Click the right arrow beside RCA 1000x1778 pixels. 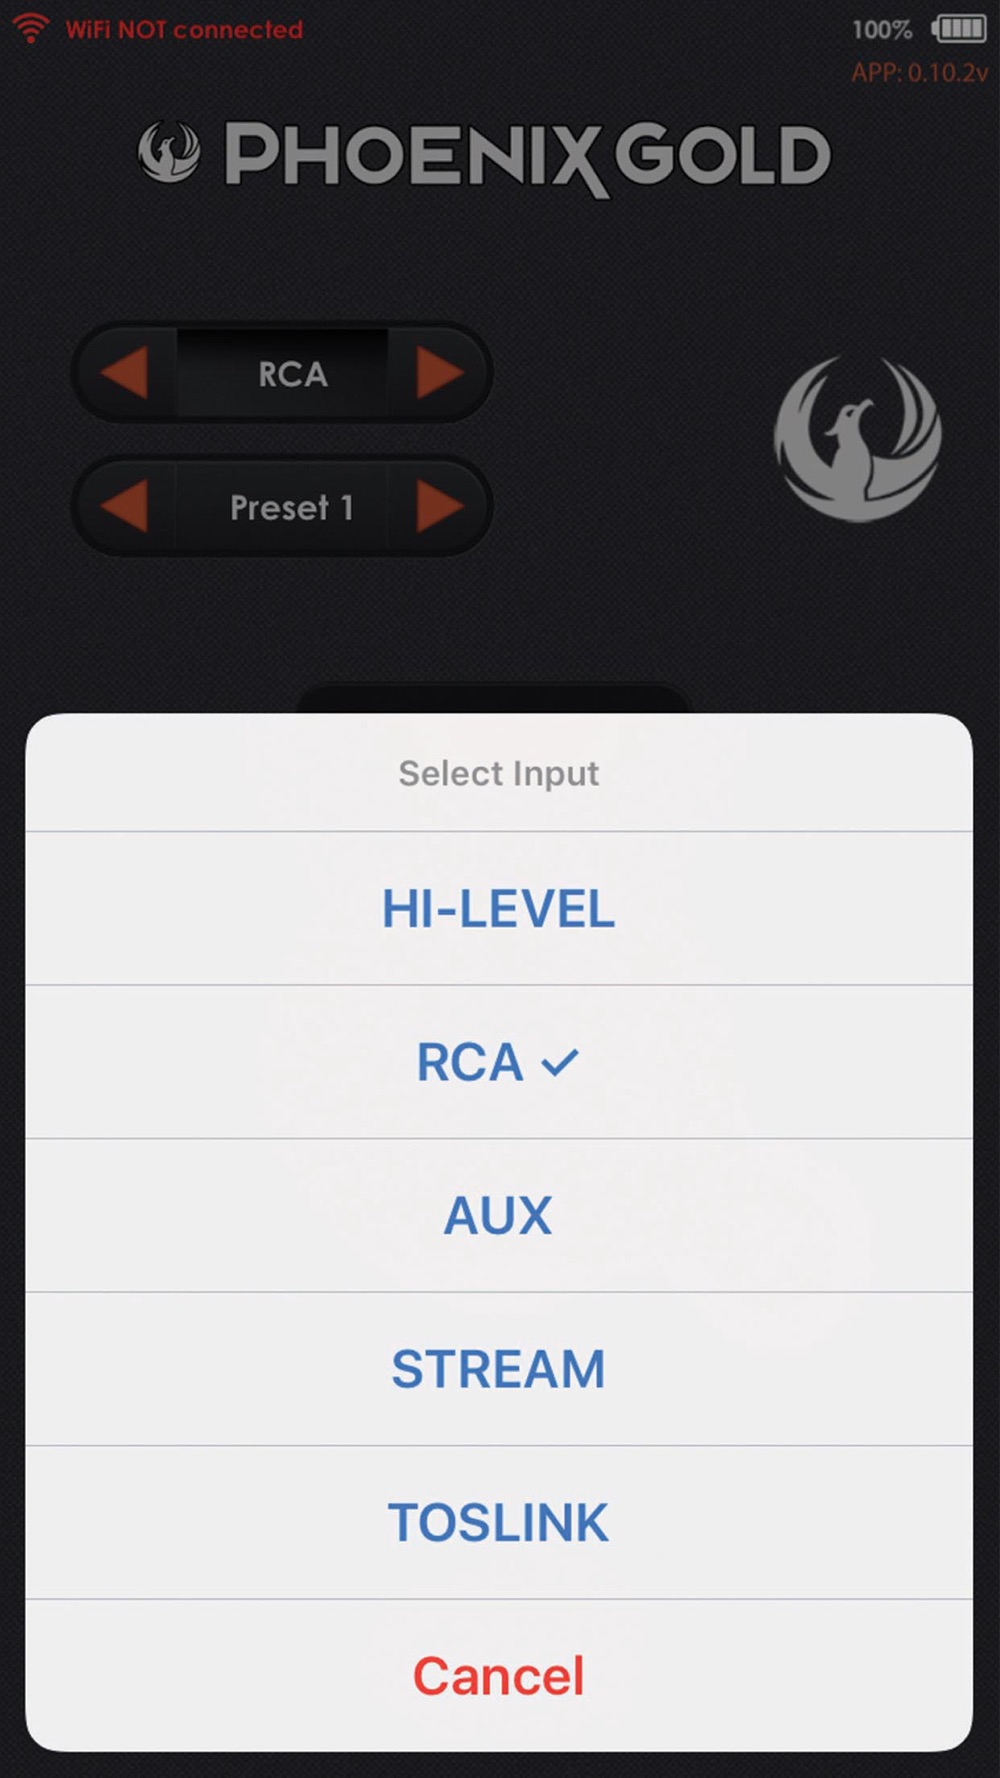439,373
